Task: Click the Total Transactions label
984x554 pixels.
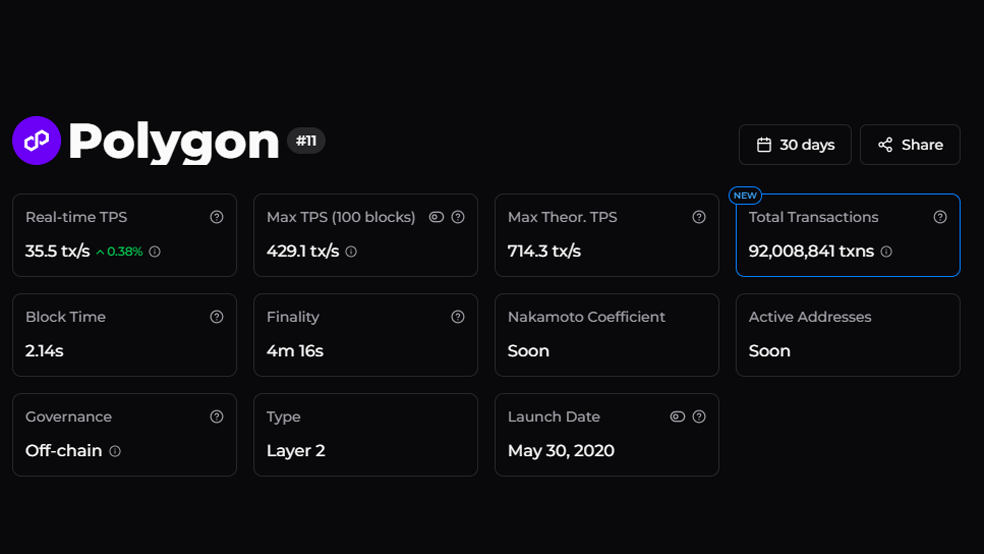Action: click(x=813, y=217)
